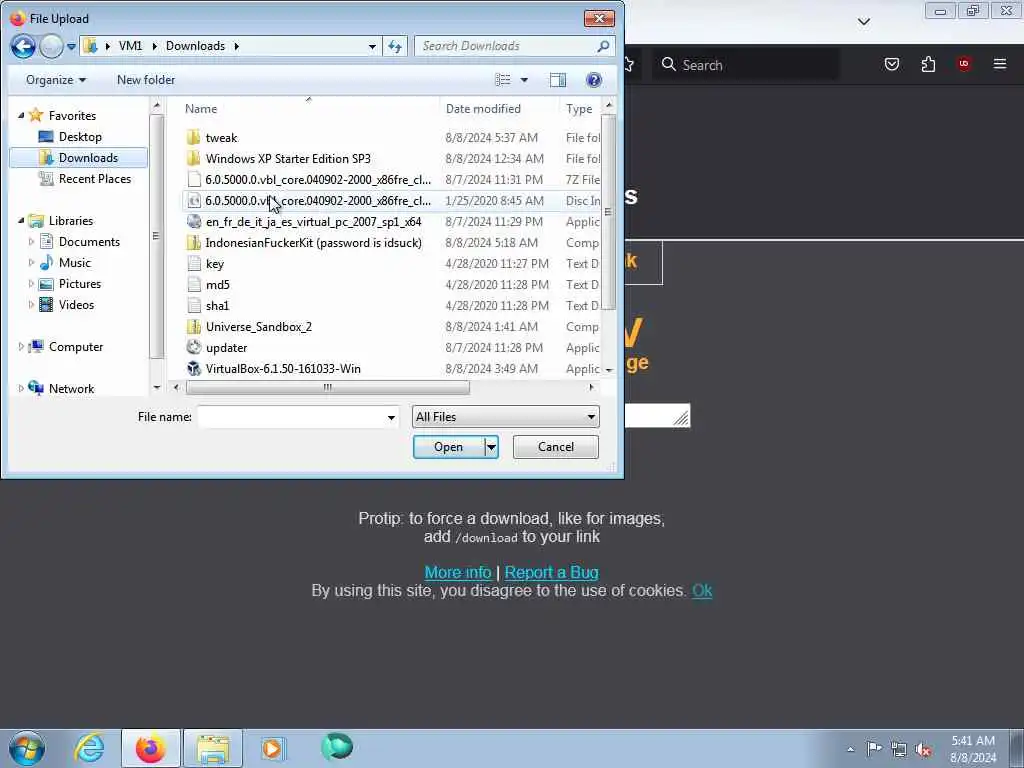The width and height of the screenshot is (1024, 768).
Task: Toggle the preview pane icon
Action: [x=558, y=80]
